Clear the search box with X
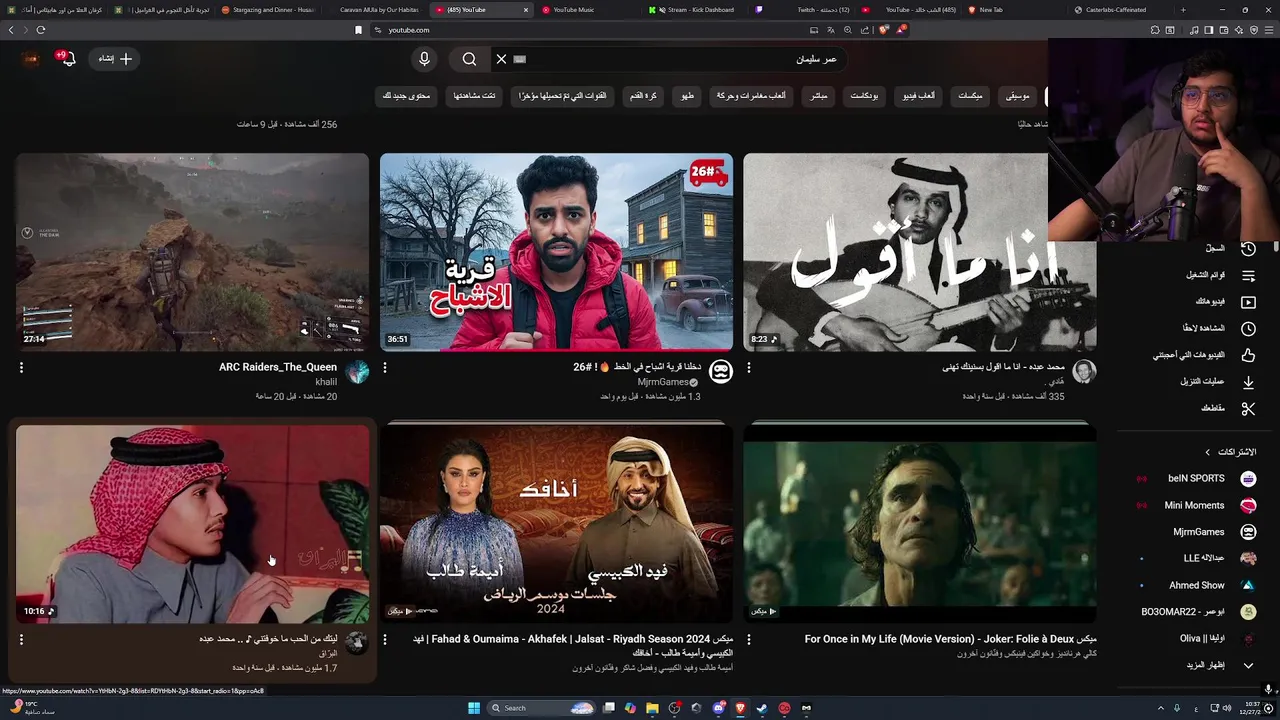The image size is (1280, 720). point(501,59)
